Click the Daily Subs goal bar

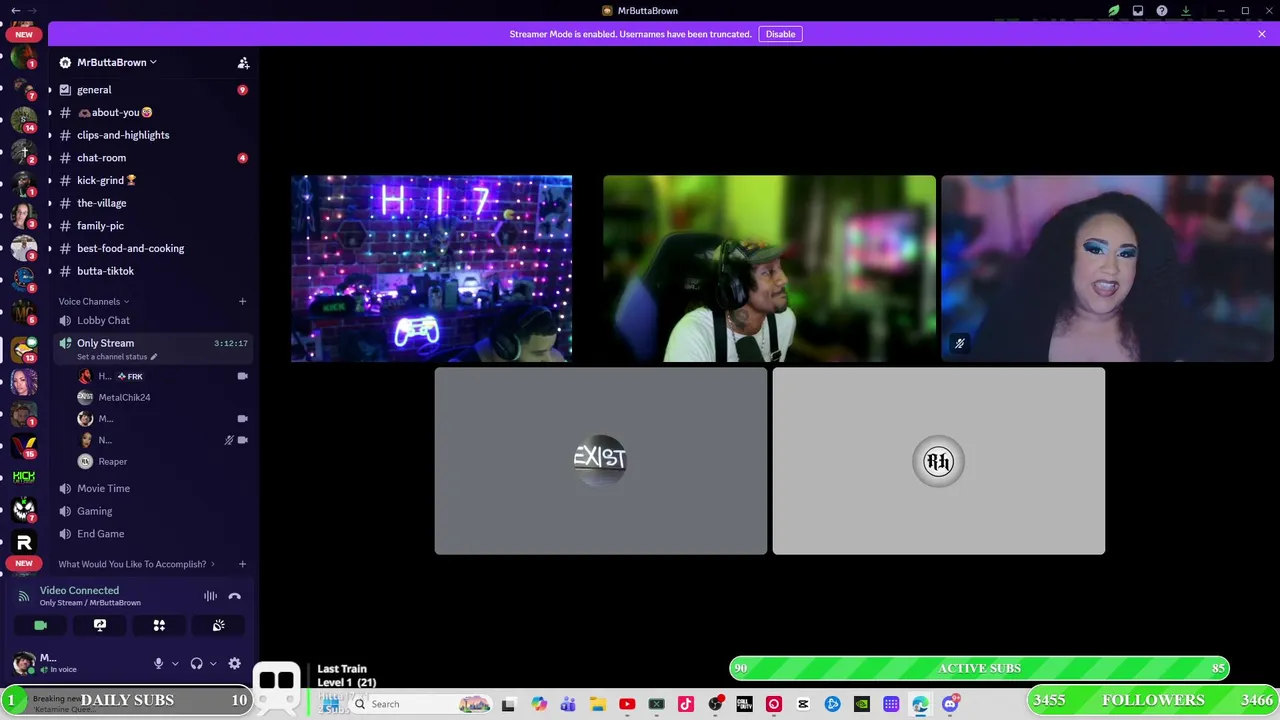click(126, 700)
